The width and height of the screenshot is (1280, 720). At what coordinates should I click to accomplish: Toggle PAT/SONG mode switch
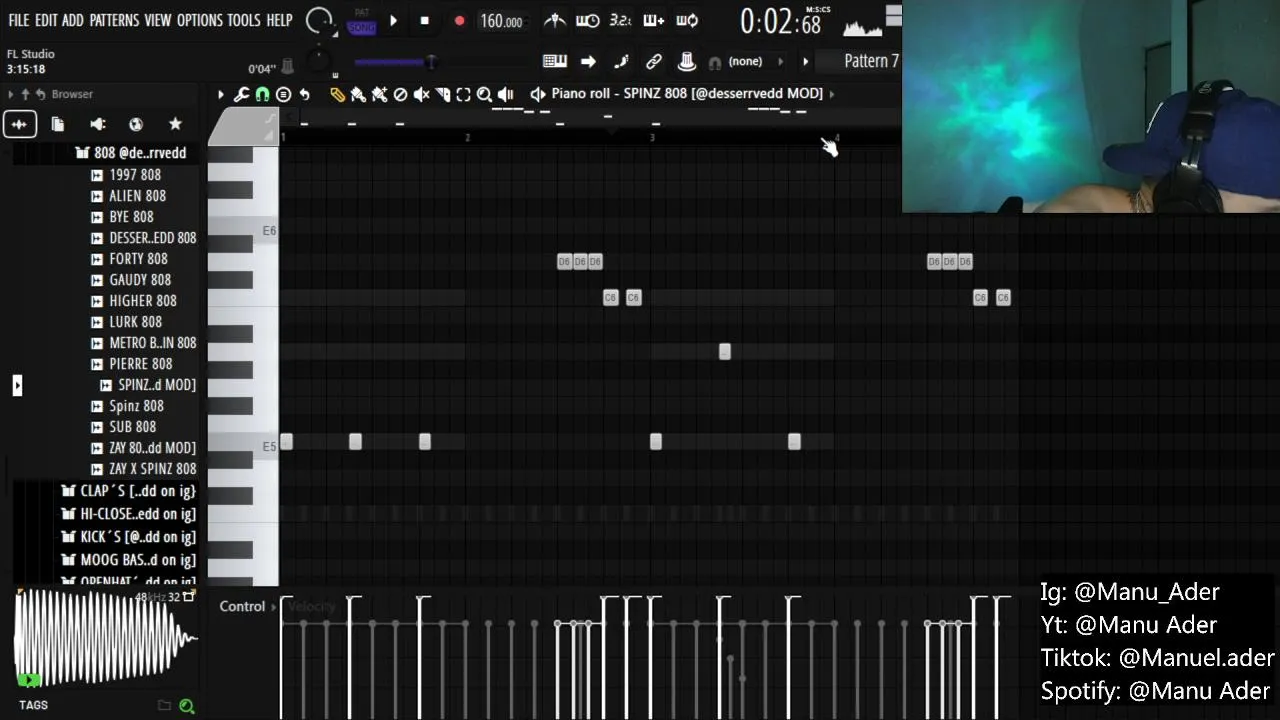tap(361, 21)
